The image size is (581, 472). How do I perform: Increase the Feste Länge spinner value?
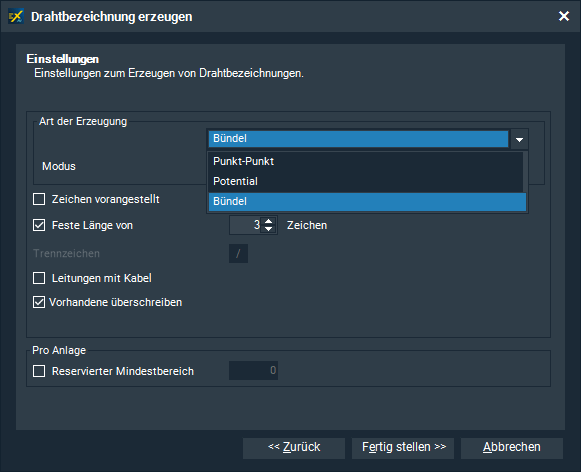tap(269, 221)
